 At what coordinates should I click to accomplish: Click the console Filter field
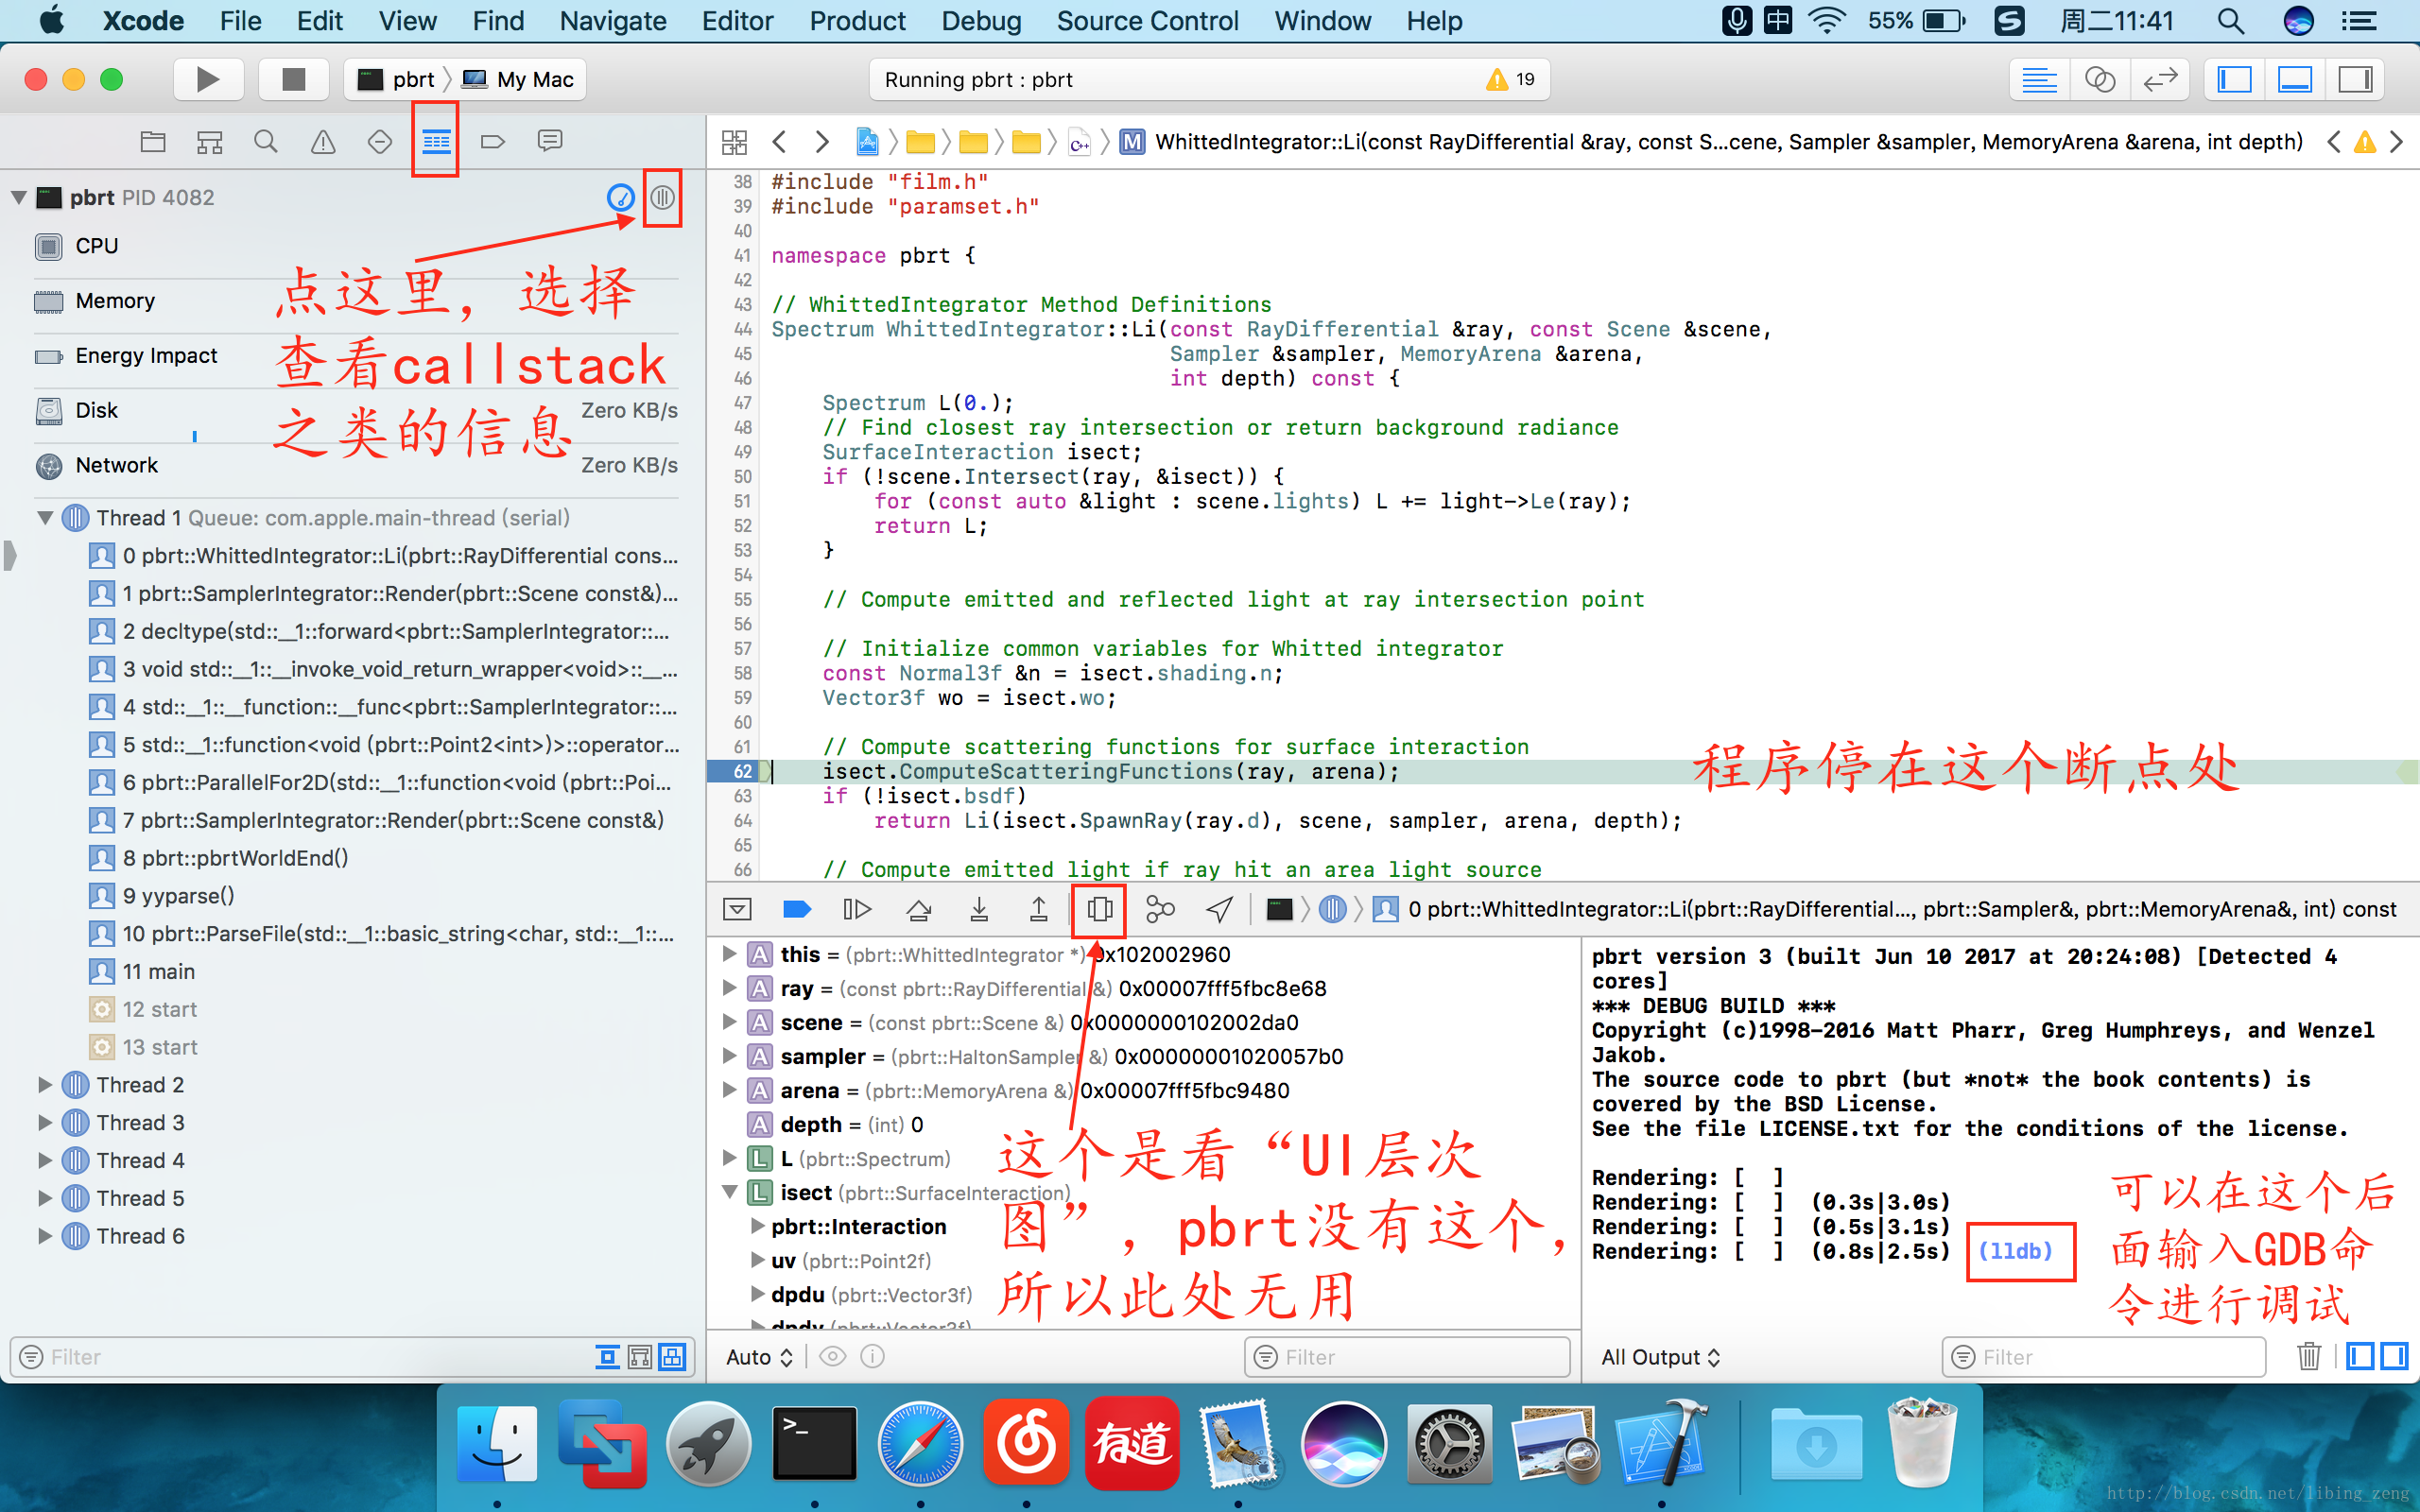point(2104,1357)
